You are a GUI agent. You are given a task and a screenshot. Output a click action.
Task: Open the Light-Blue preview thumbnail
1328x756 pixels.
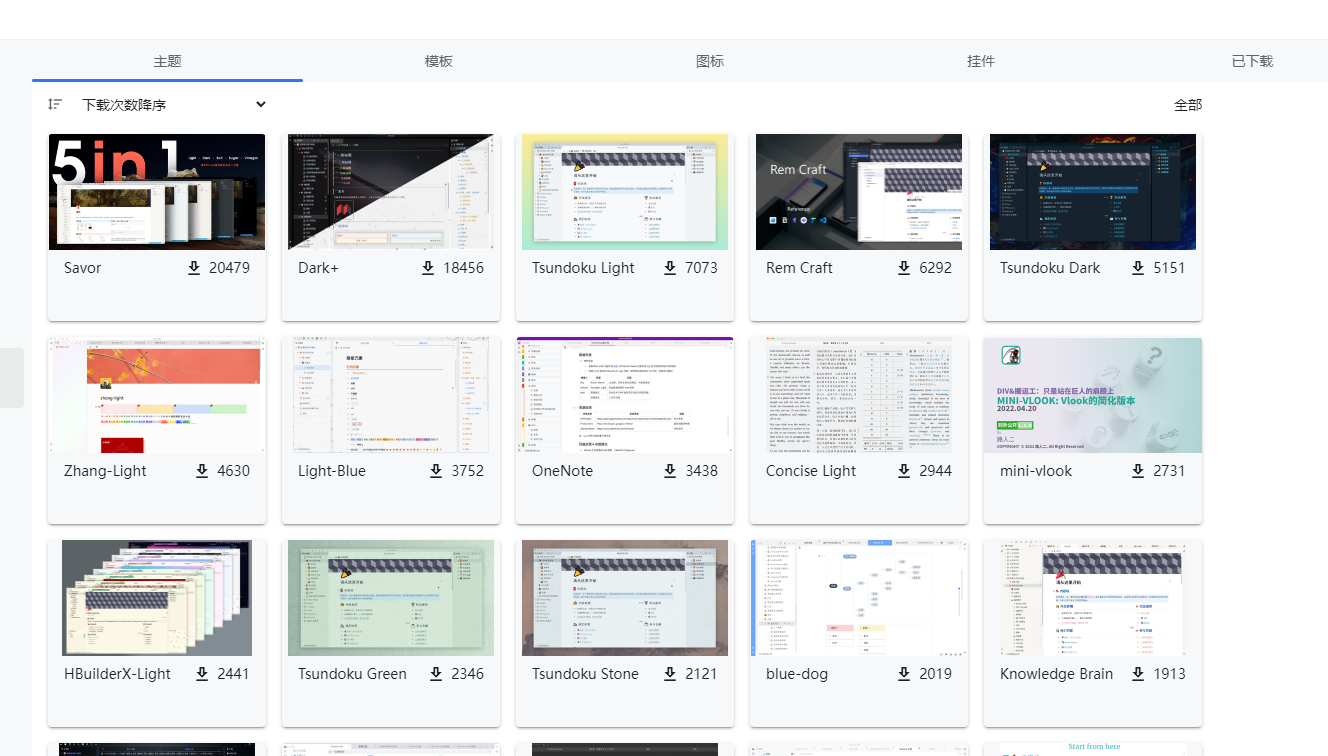coord(391,395)
